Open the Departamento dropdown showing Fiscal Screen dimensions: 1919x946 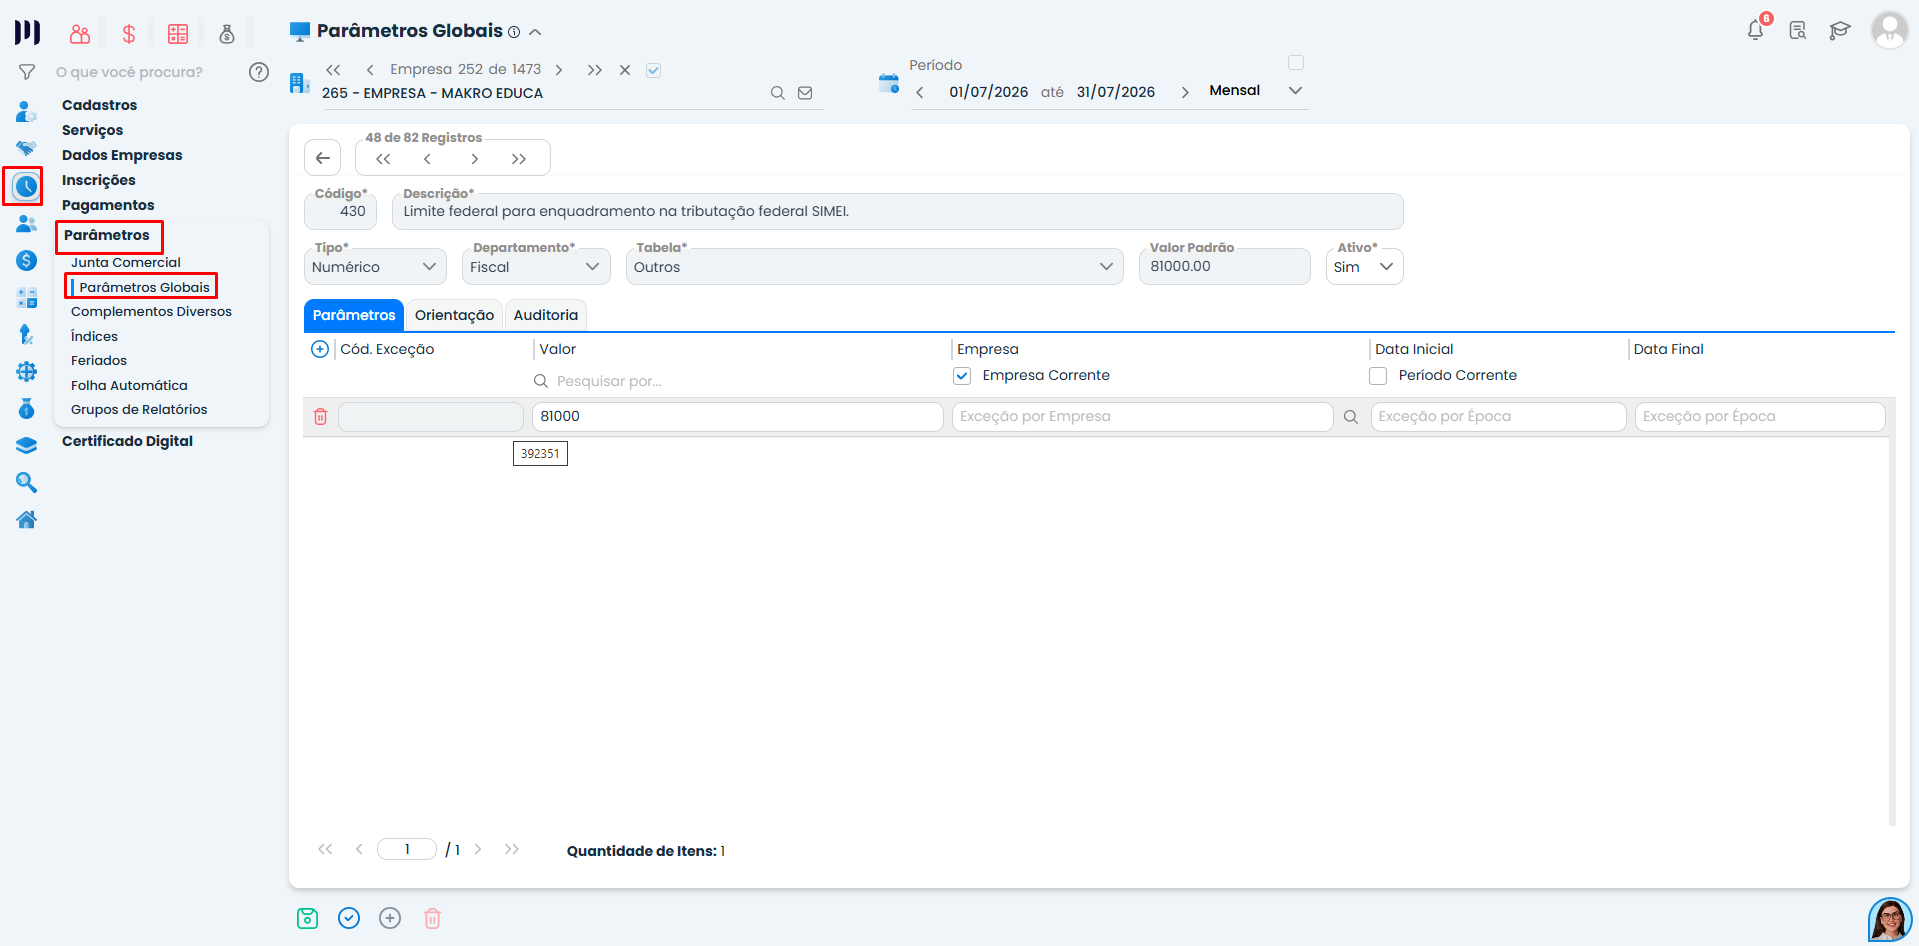[536, 267]
